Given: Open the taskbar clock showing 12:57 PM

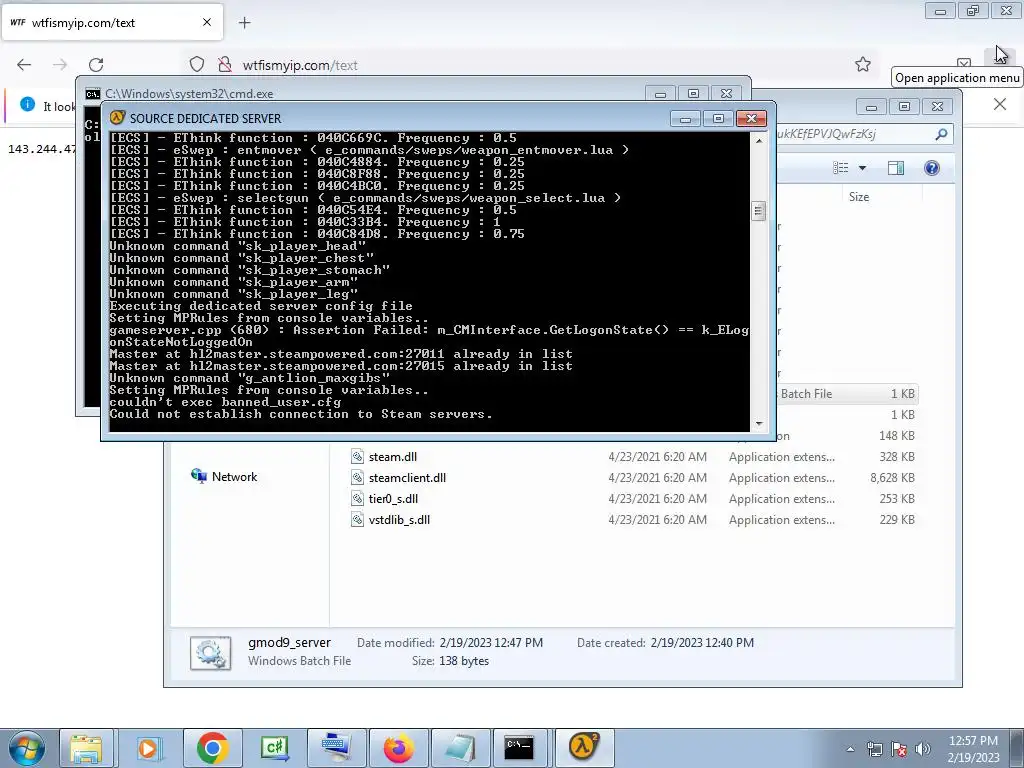Looking at the screenshot, I should 973,749.
